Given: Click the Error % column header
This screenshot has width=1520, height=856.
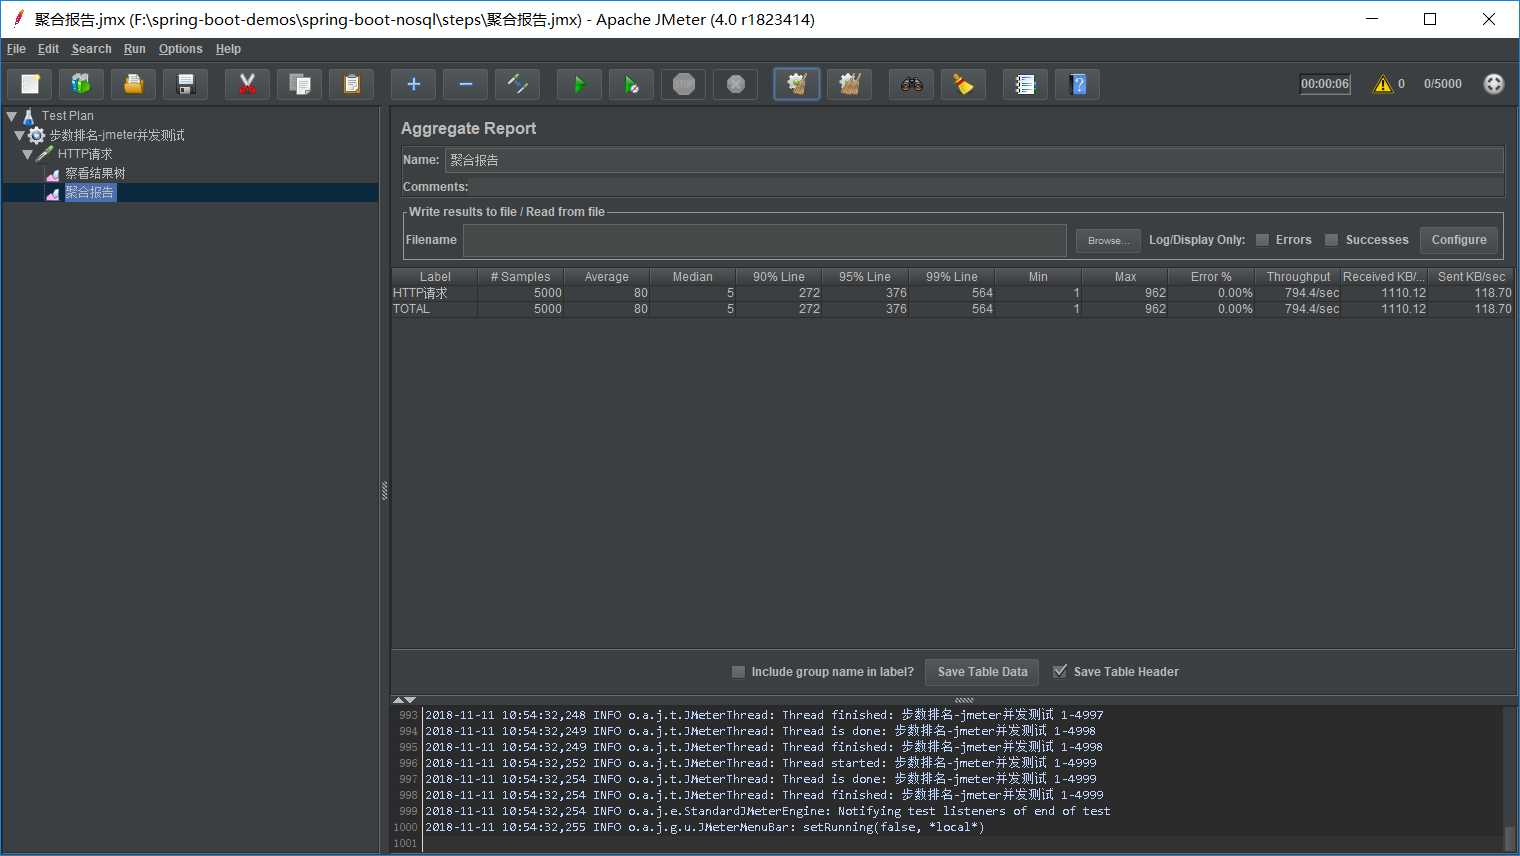Looking at the screenshot, I should pyautogui.click(x=1211, y=277).
